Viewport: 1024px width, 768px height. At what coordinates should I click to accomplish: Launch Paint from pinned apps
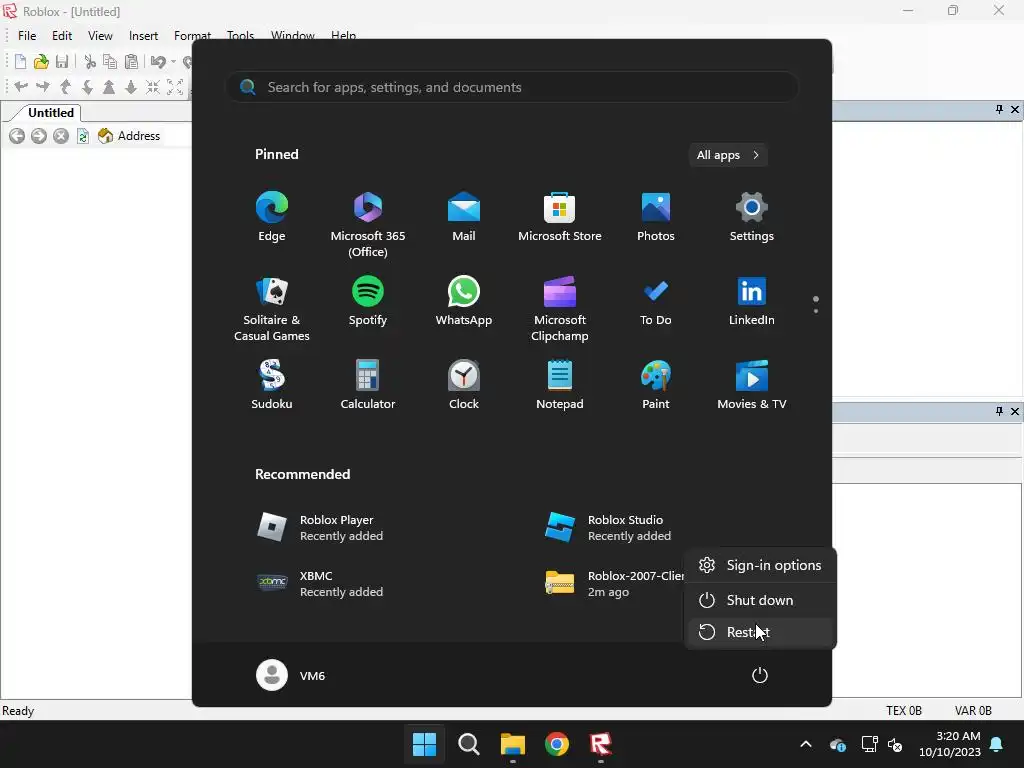pos(656,386)
